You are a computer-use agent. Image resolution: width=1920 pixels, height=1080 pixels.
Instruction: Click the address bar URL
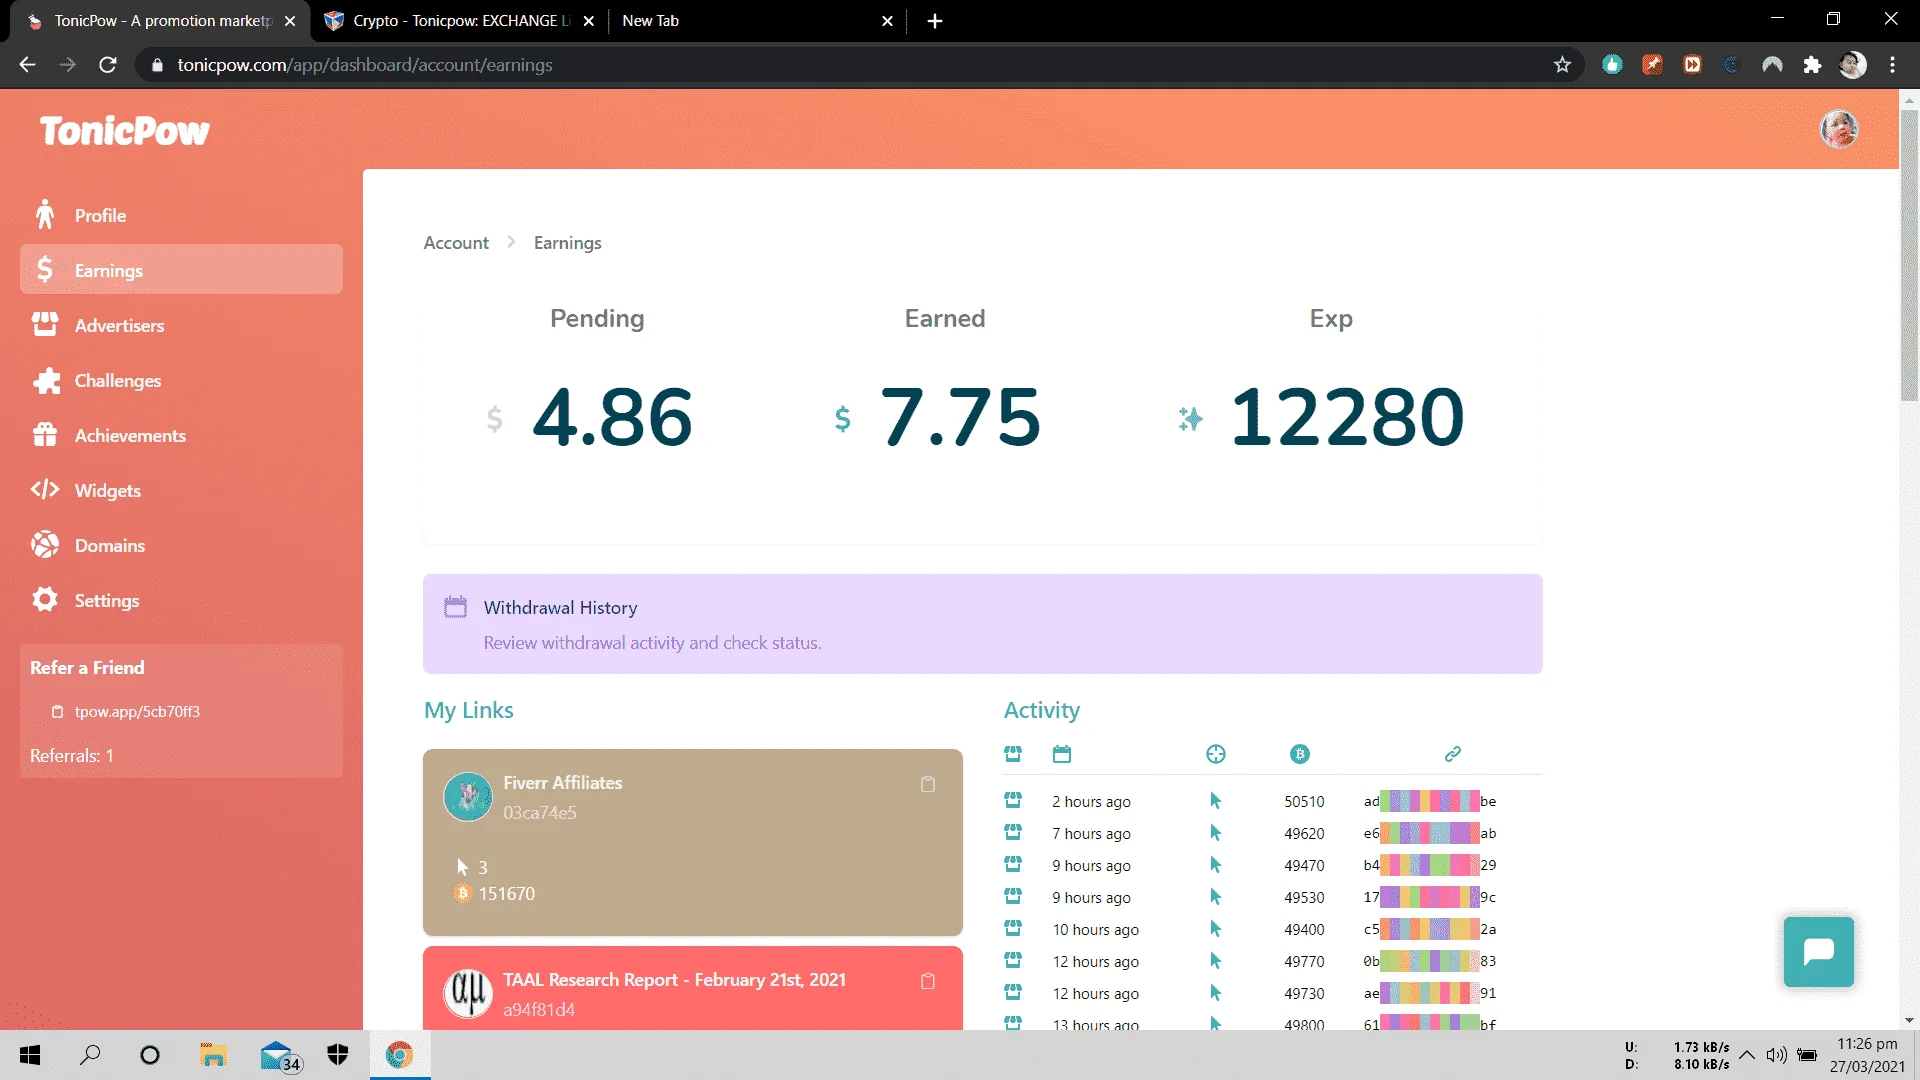coord(365,65)
